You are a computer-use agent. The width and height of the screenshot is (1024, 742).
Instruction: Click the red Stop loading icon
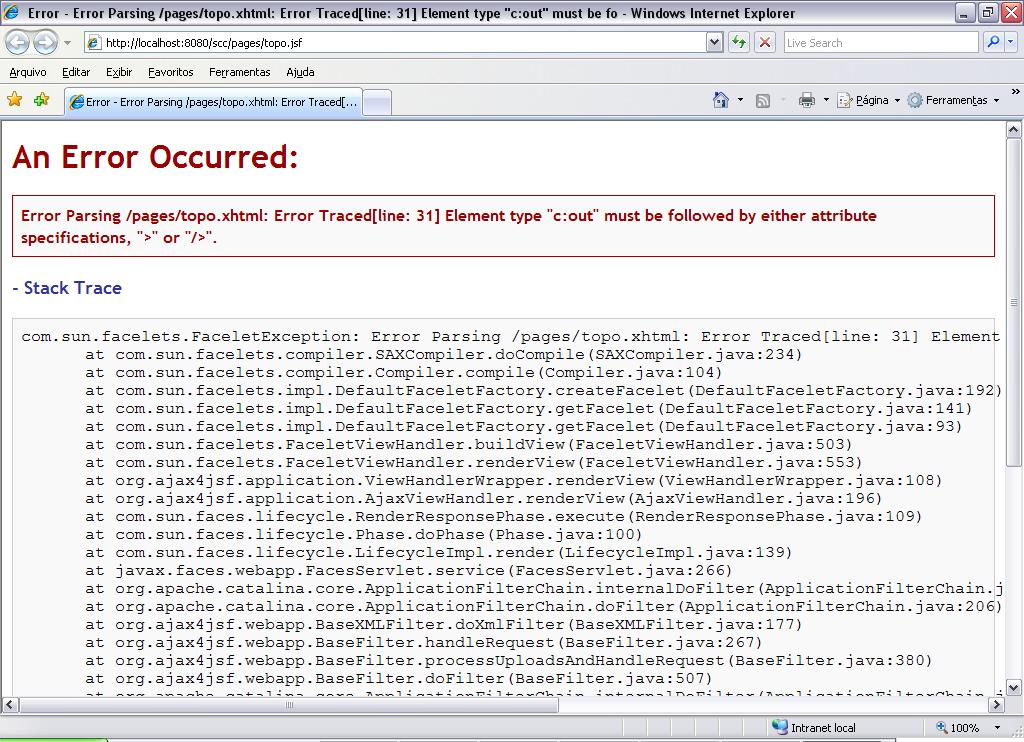click(765, 42)
